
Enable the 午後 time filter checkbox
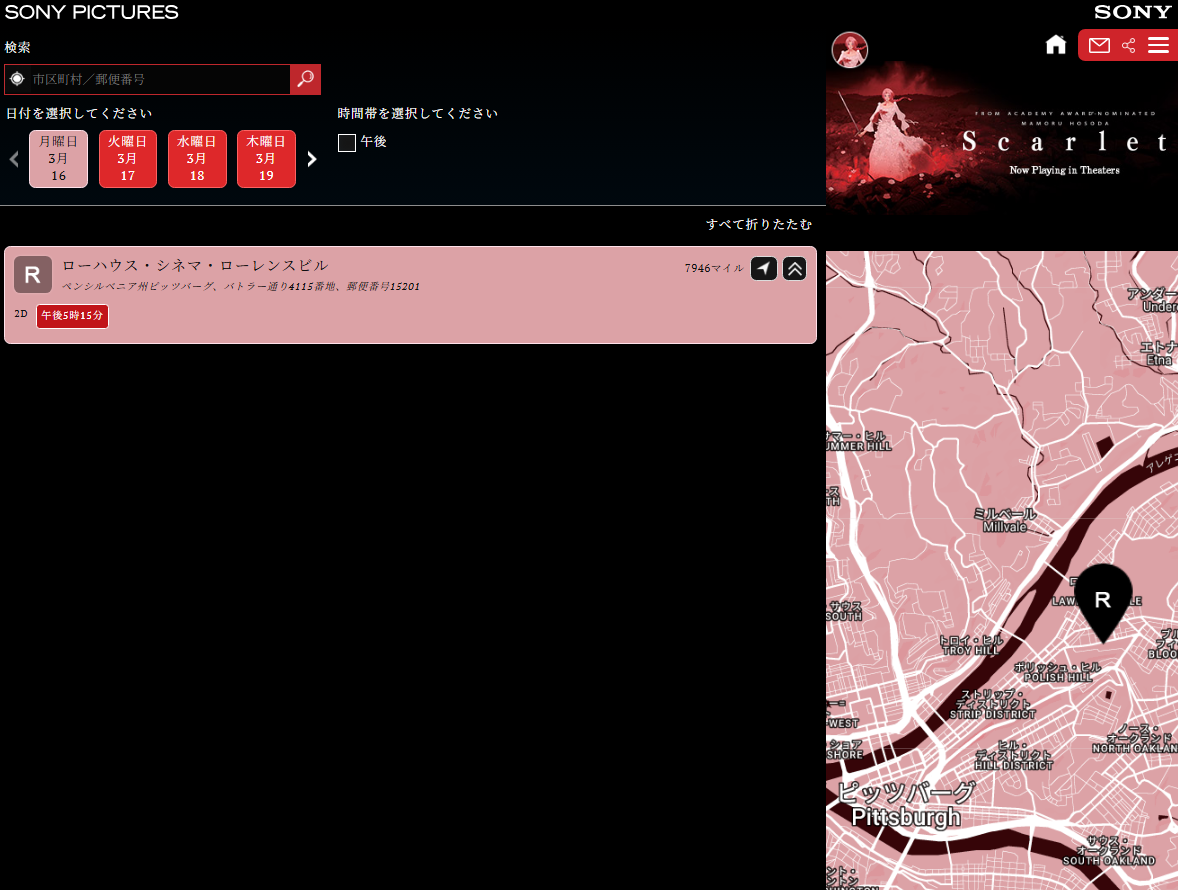pyautogui.click(x=347, y=143)
